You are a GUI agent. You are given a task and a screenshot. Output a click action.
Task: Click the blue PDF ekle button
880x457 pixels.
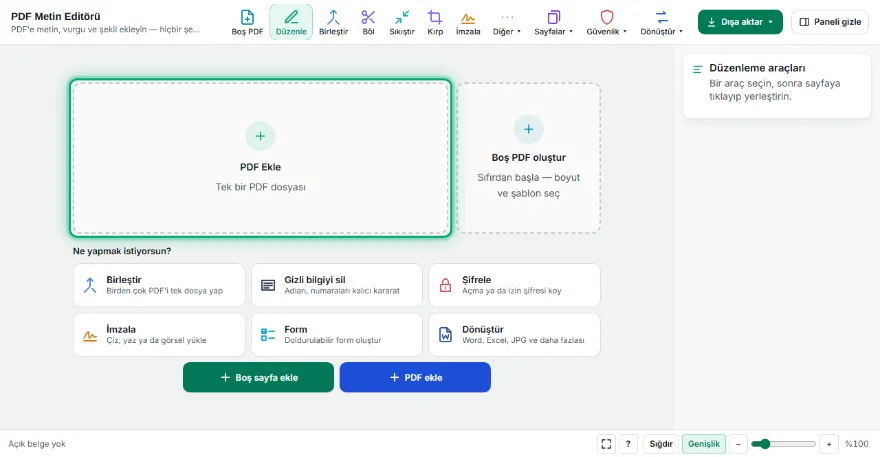click(415, 377)
